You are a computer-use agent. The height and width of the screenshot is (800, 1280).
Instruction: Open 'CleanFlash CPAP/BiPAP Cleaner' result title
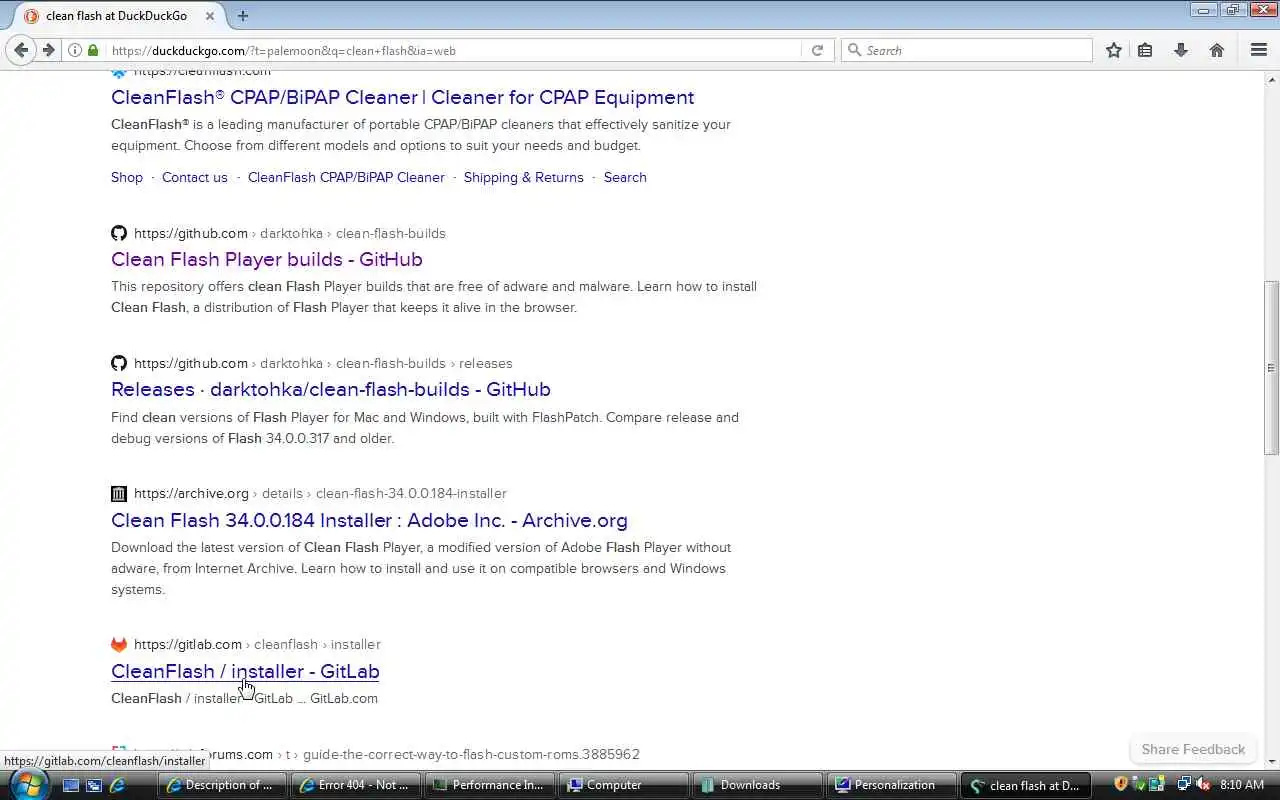[x=402, y=97]
